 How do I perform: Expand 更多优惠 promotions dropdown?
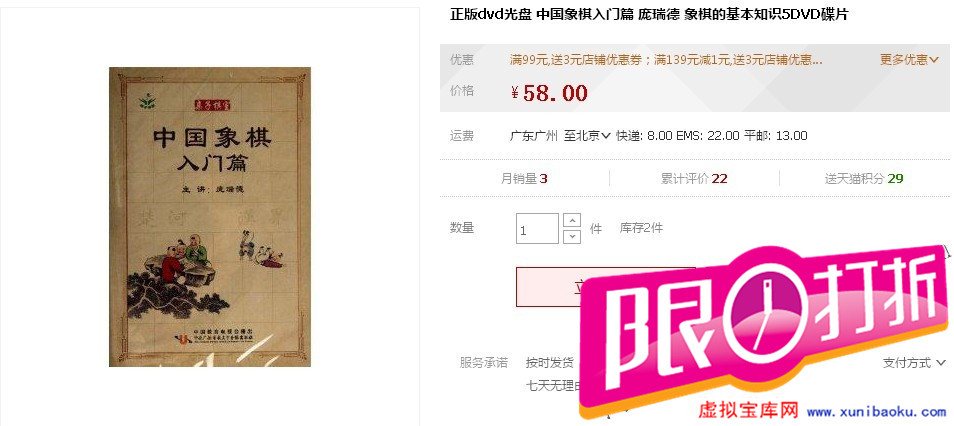[909, 60]
